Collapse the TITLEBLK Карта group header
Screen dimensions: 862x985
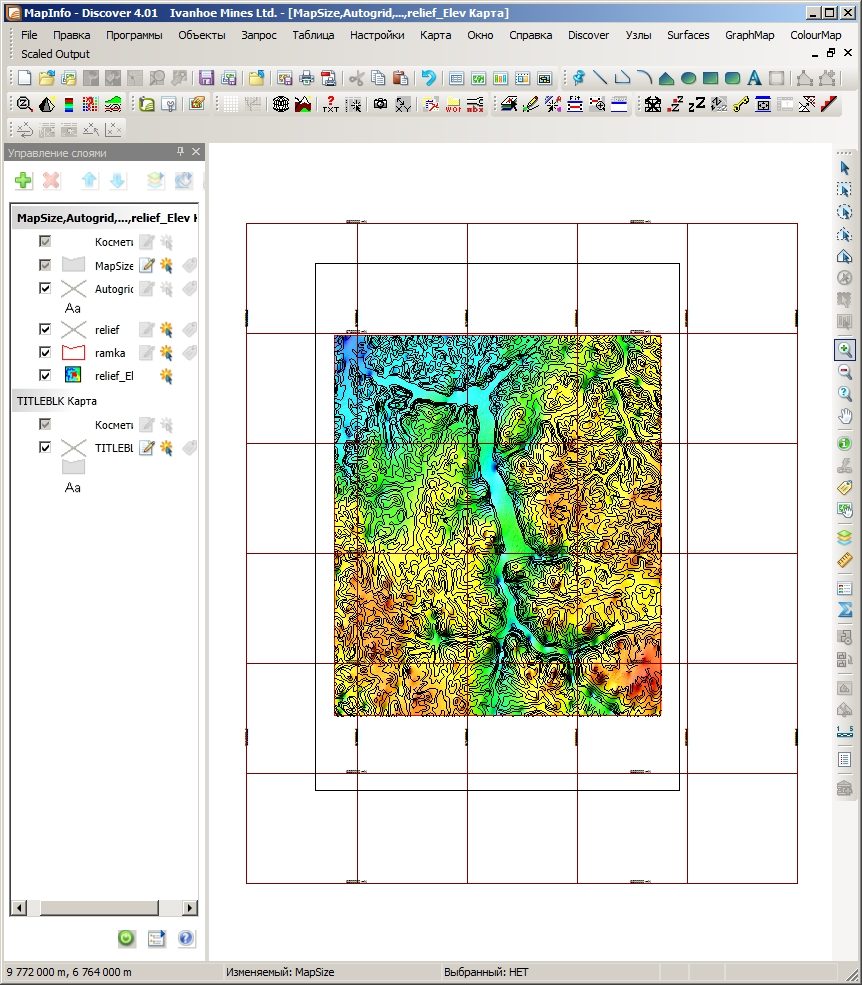[57, 401]
